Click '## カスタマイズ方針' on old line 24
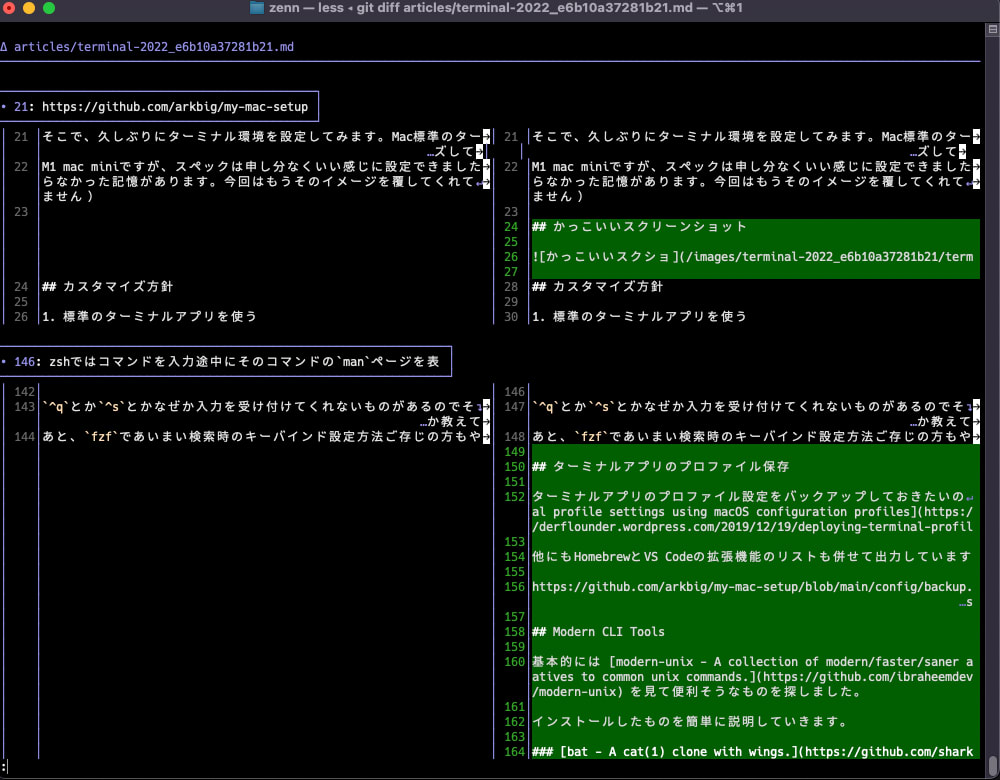 [107, 286]
